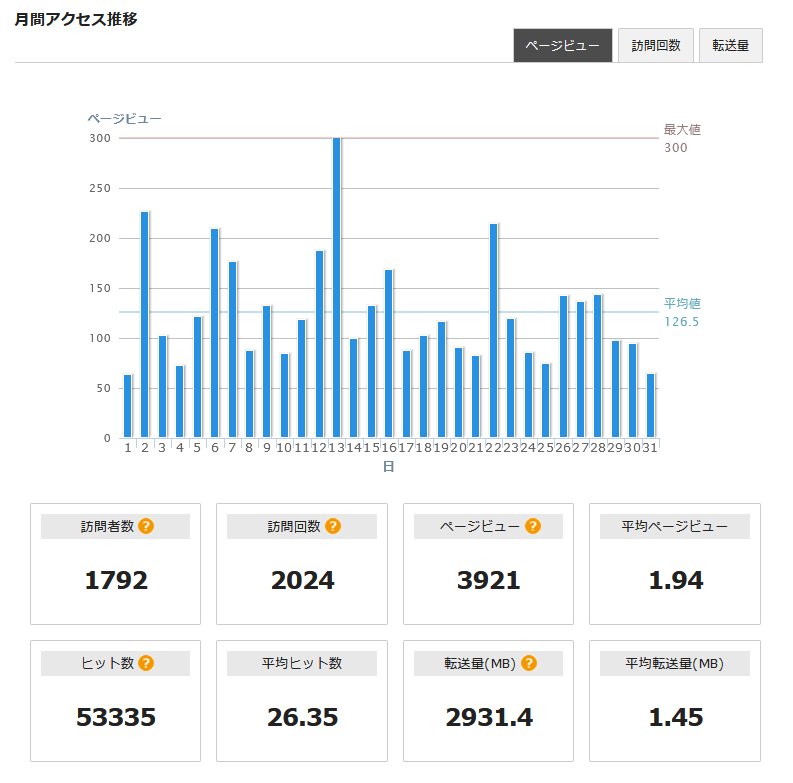The image size is (793, 783).
Task: Click the bar for day 22
Action: (494, 331)
